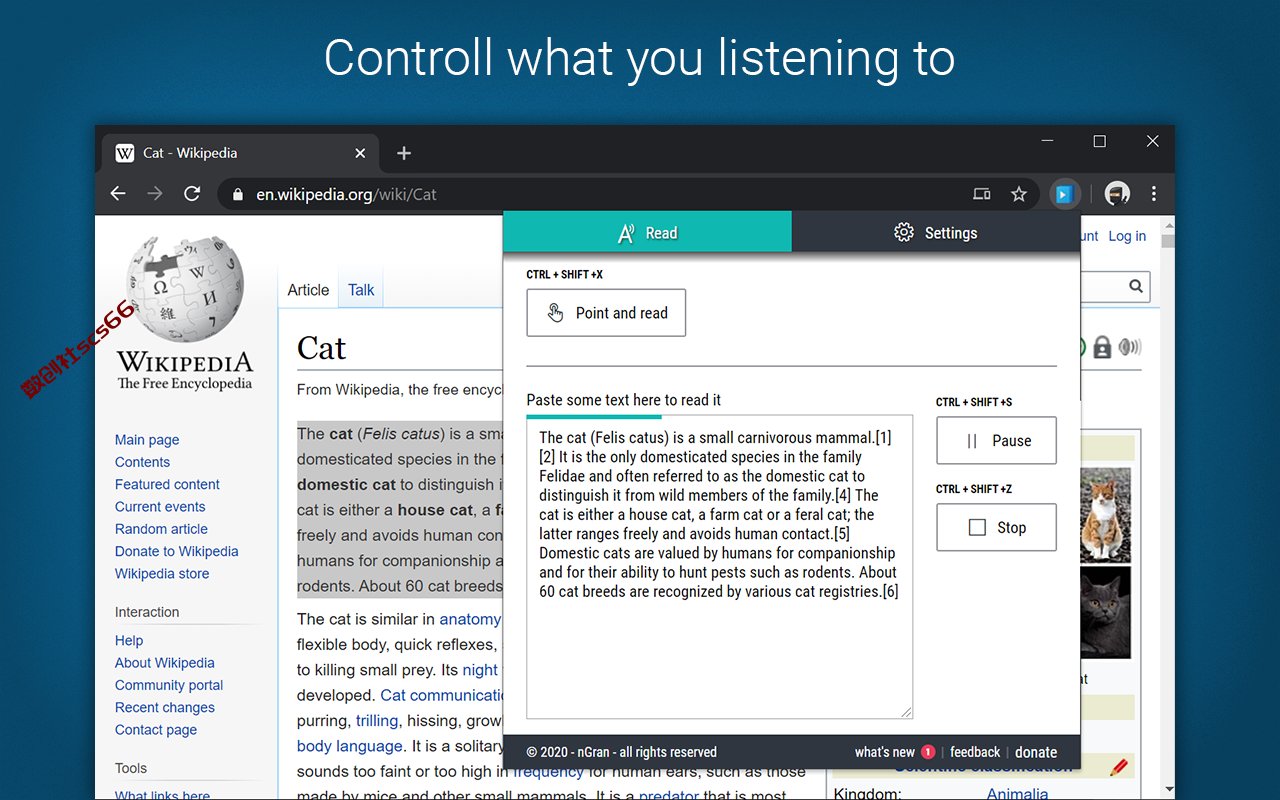Open the feedback link
This screenshot has height=800, width=1280.
tap(975, 752)
